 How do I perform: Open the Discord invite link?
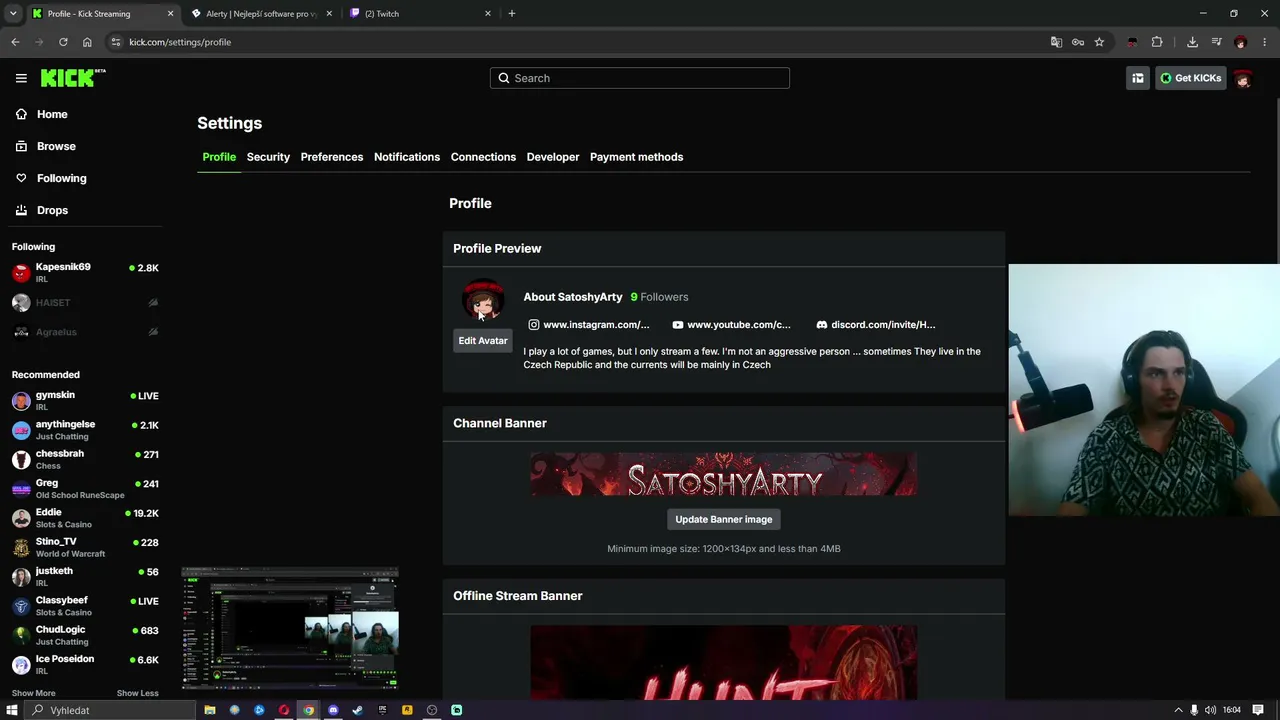tap(876, 325)
